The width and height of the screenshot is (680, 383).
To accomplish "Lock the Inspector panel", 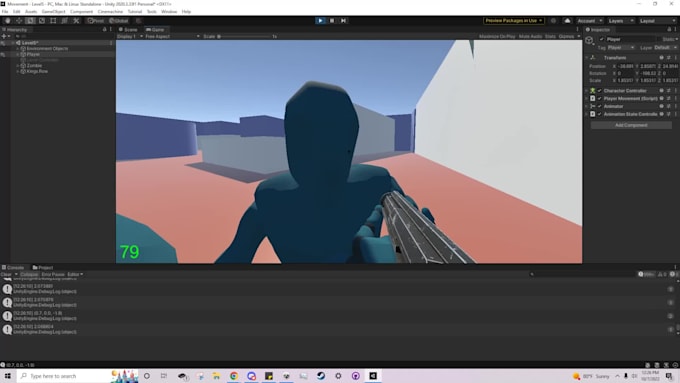I will point(669,29).
